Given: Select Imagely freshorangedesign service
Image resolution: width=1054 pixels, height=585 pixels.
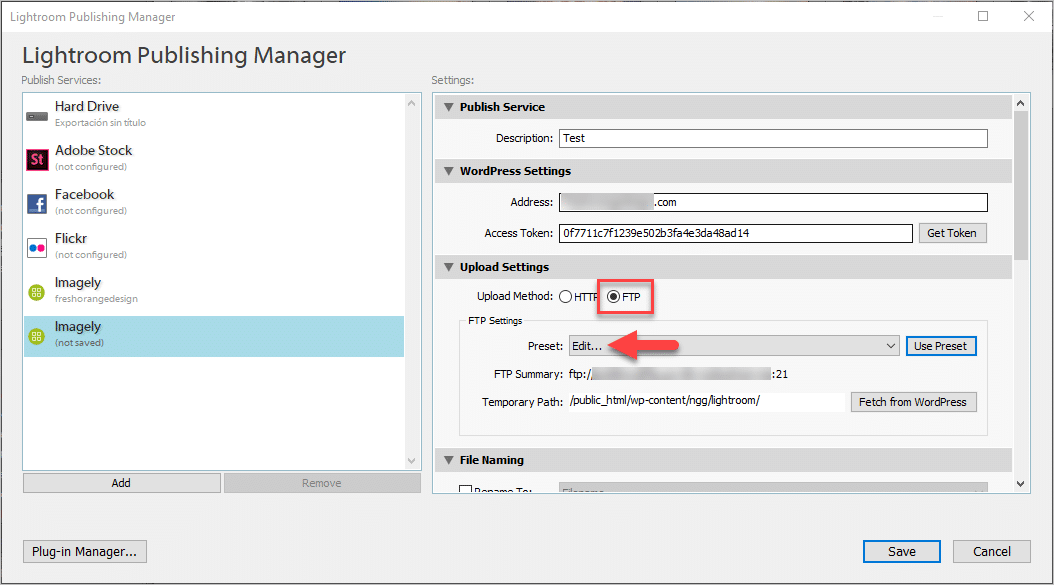Looking at the screenshot, I should pyautogui.click(x=214, y=290).
